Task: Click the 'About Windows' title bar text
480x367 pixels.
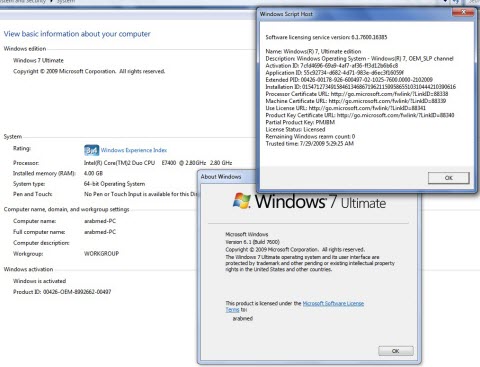Action: (x=221, y=177)
